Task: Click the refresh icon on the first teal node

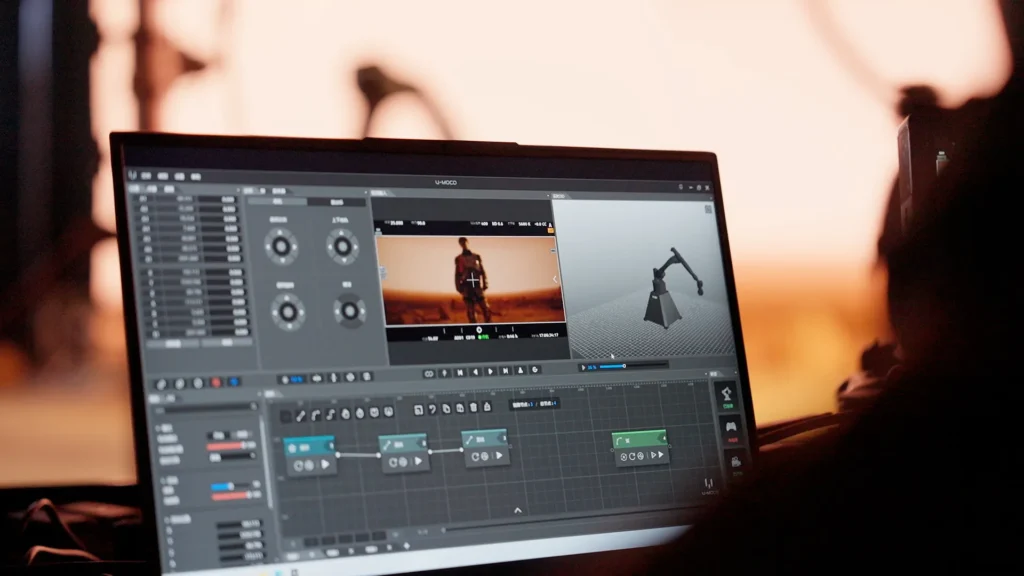Action: pyautogui.click(x=298, y=466)
